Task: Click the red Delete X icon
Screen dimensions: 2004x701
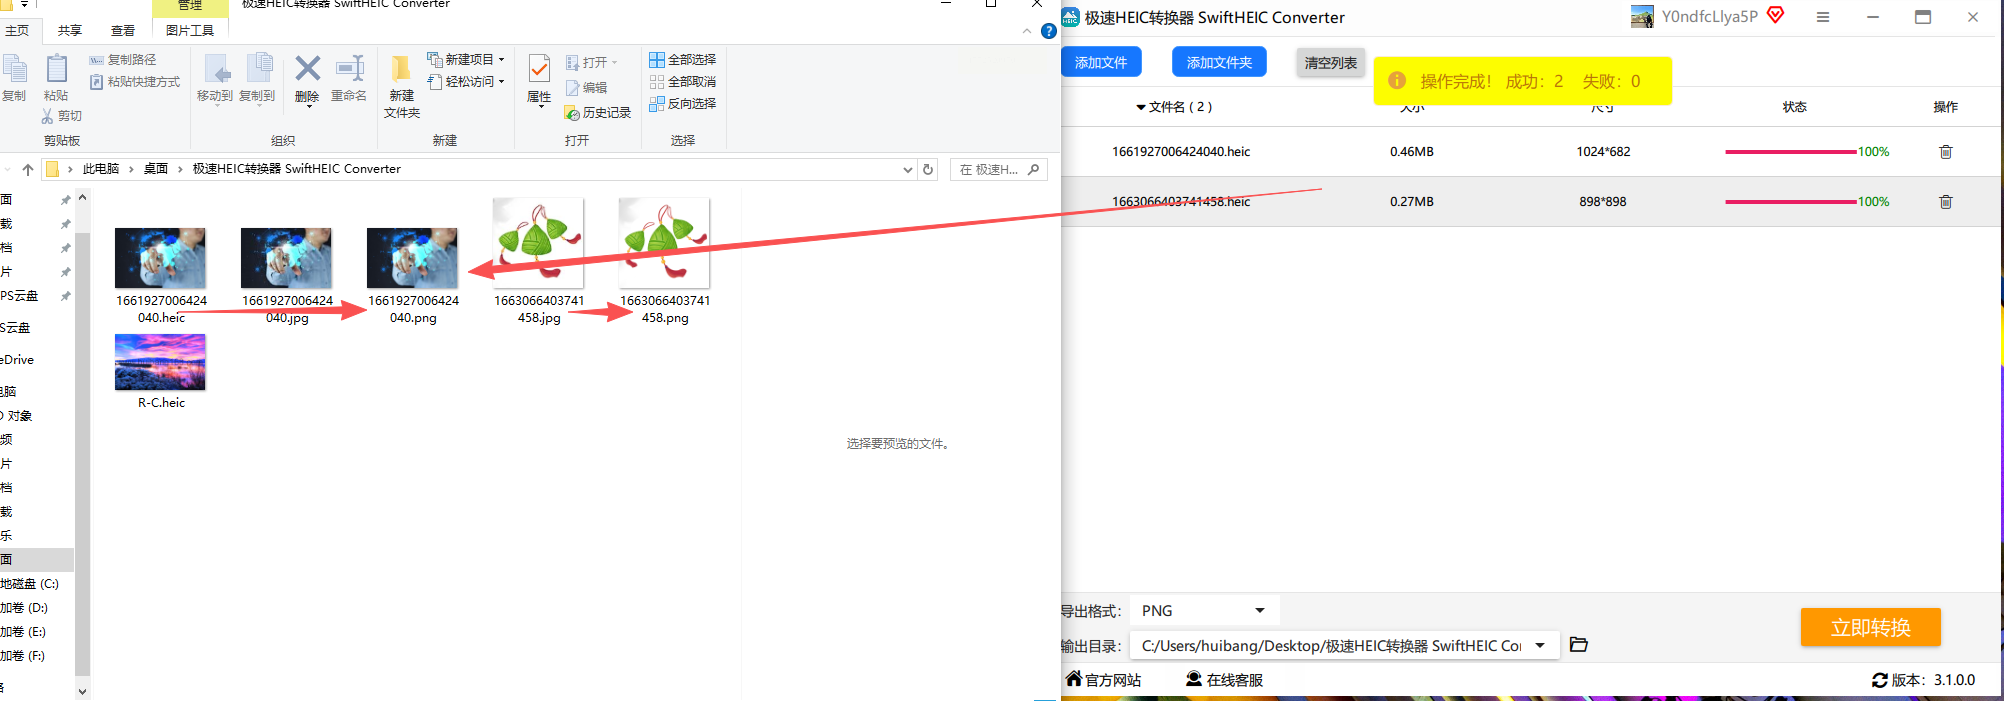Action: click(x=308, y=68)
